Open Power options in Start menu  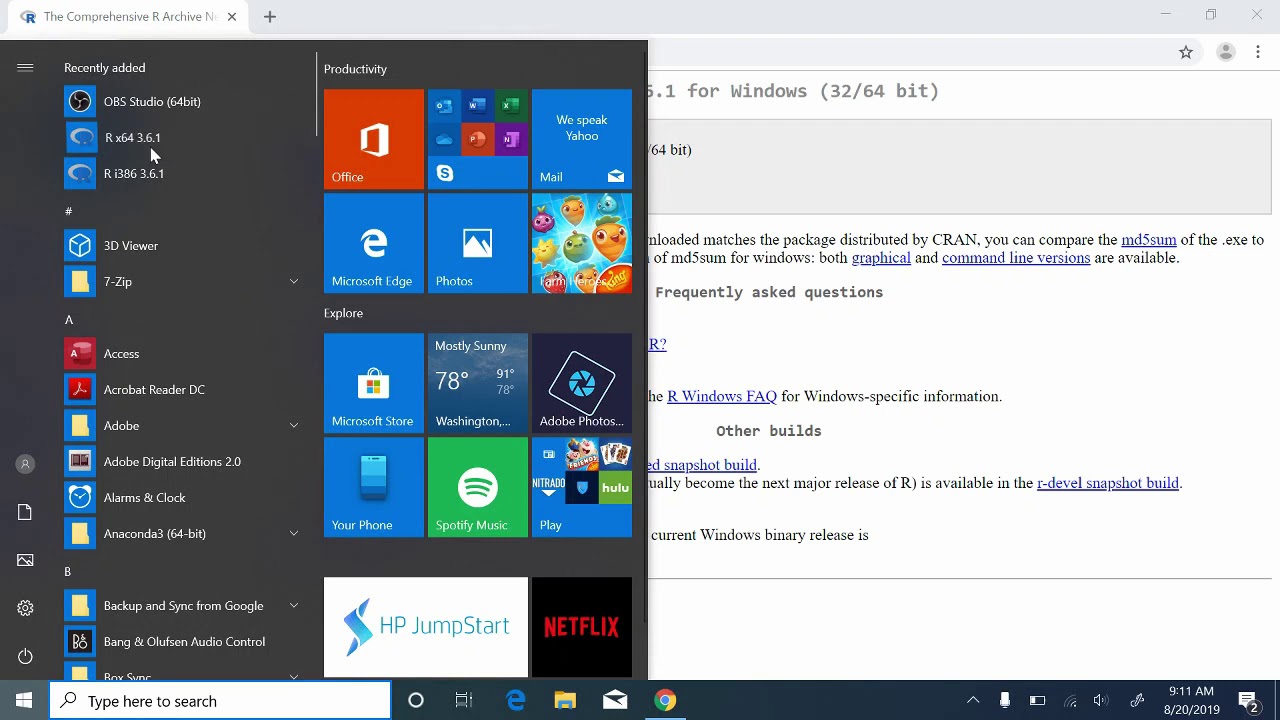[25, 656]
